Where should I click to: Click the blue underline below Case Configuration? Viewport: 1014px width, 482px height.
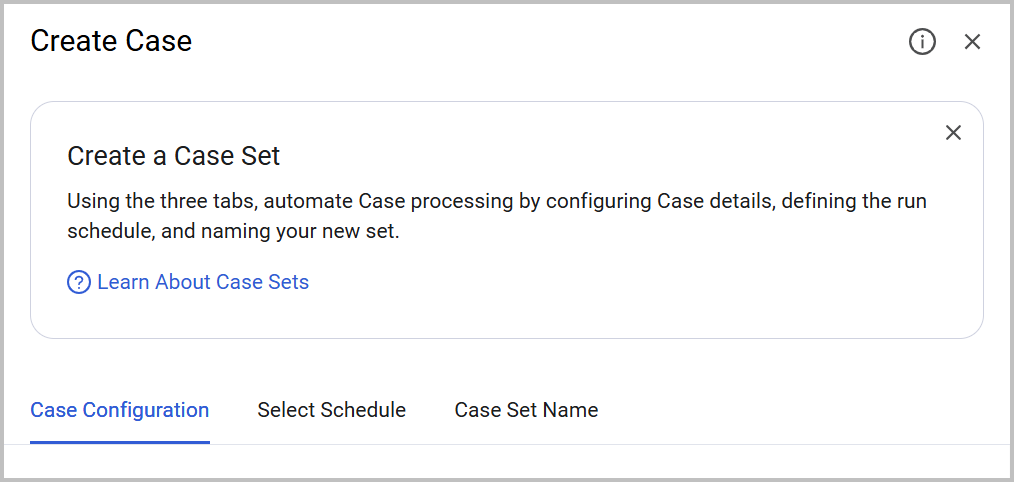[120, 441]
